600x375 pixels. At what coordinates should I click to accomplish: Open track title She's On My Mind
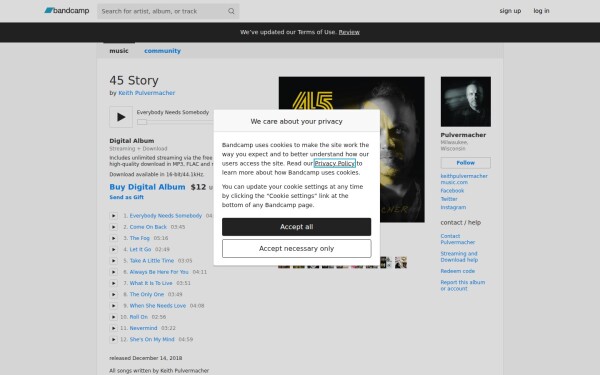click(152, 339)
